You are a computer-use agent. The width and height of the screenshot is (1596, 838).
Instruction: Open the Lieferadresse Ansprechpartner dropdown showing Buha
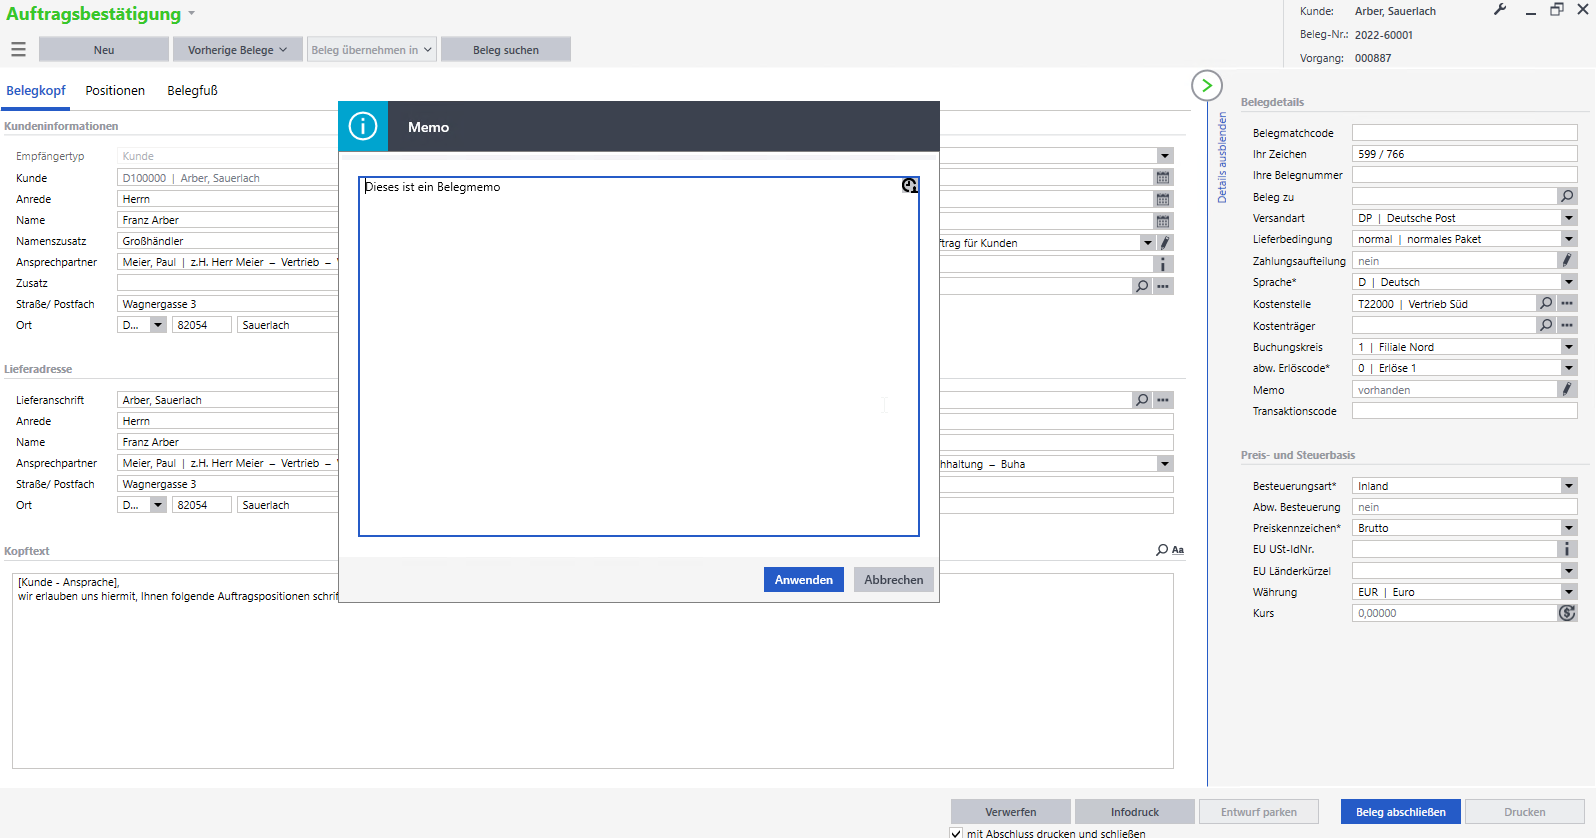click(1165, 464)
